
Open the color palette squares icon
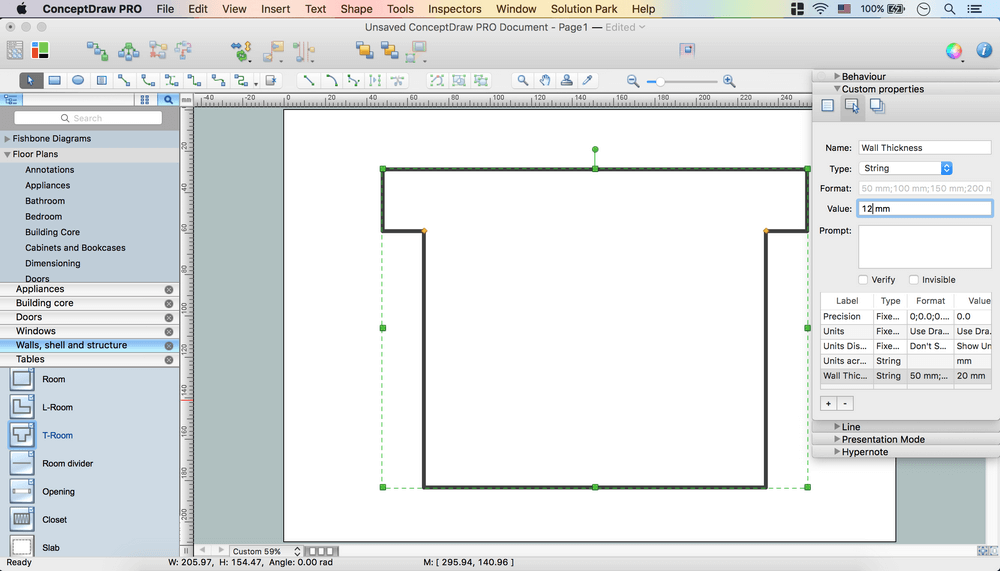40,50
